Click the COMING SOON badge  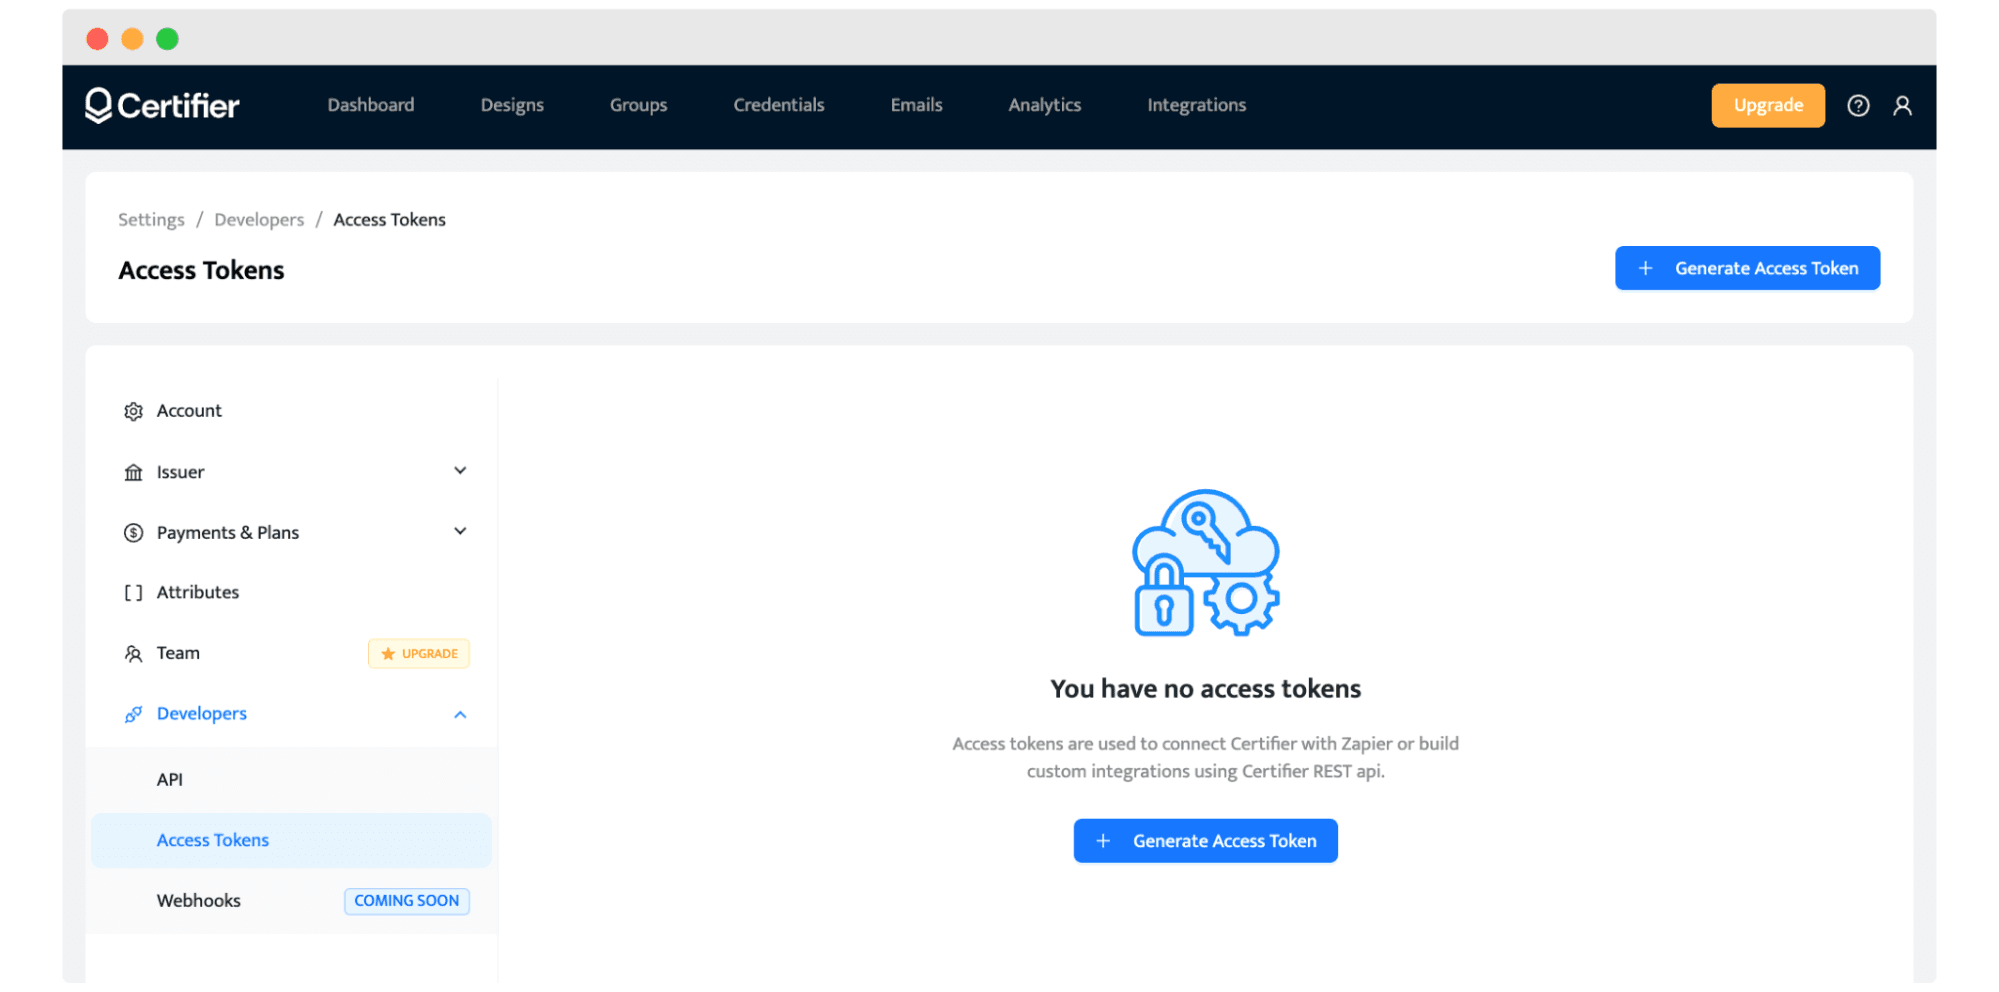pos(407,901)
